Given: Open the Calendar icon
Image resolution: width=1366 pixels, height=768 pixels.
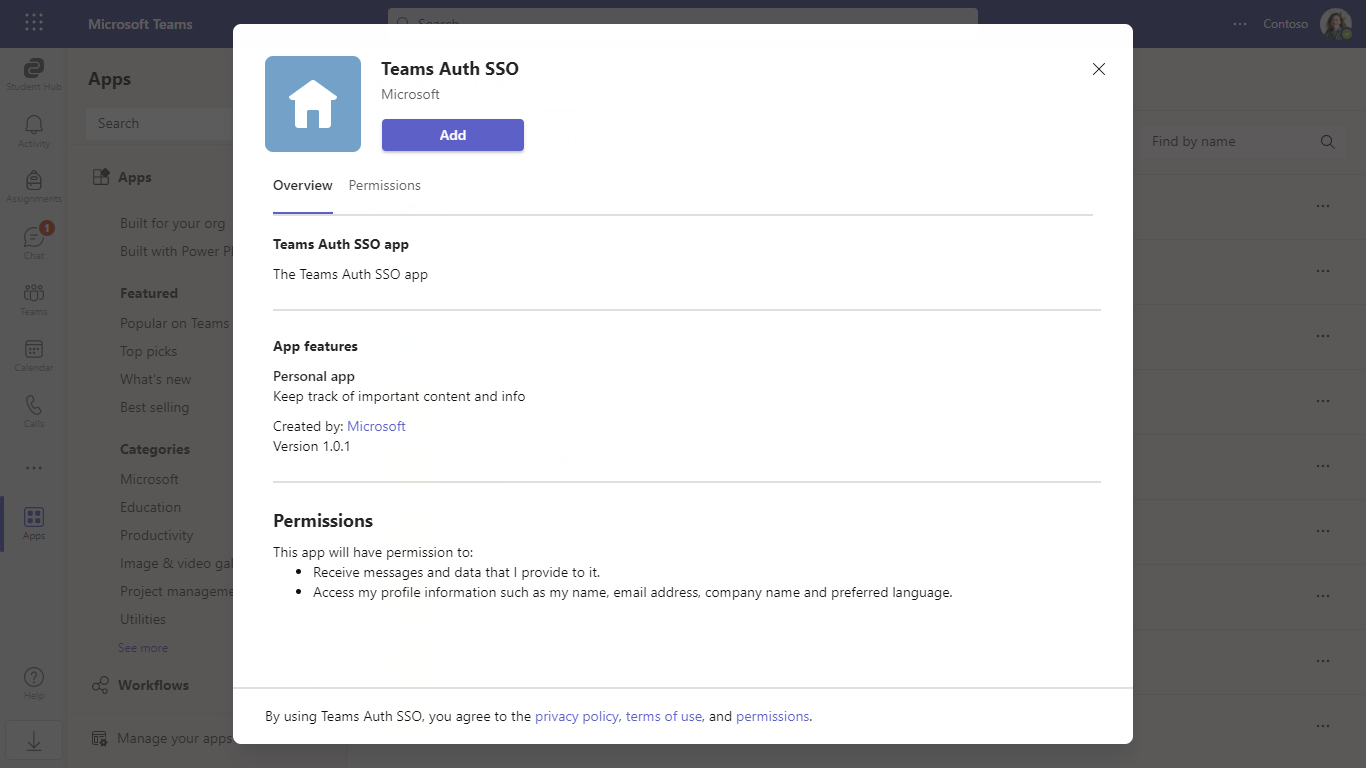Looking at the screenshot, I should point(34,351).
